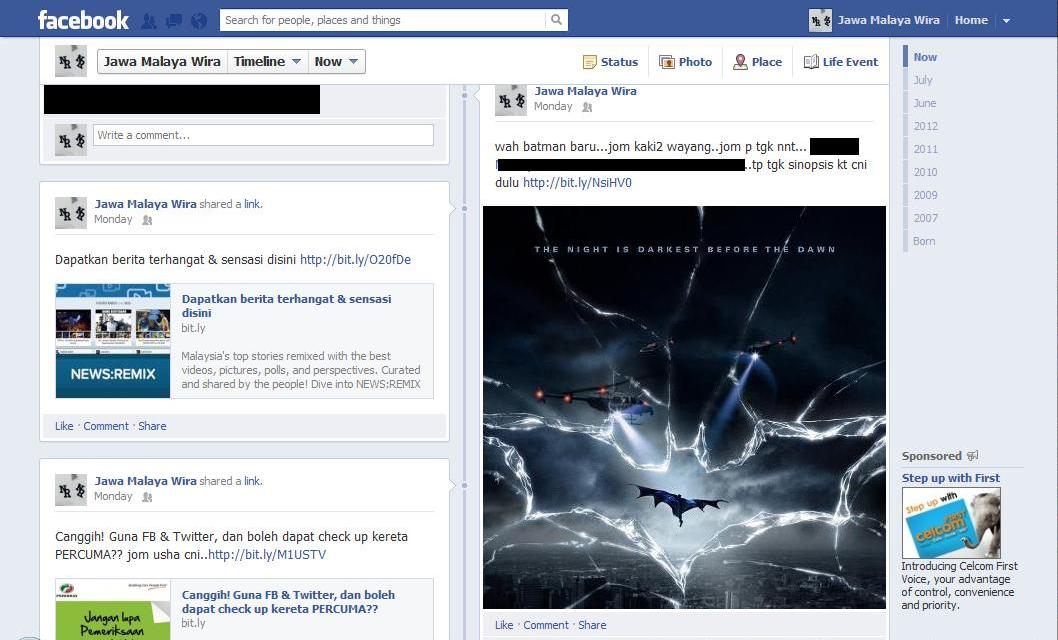Open the Batman poster image
Viewport: 1058px width, 640px height.
click(684, 407)
